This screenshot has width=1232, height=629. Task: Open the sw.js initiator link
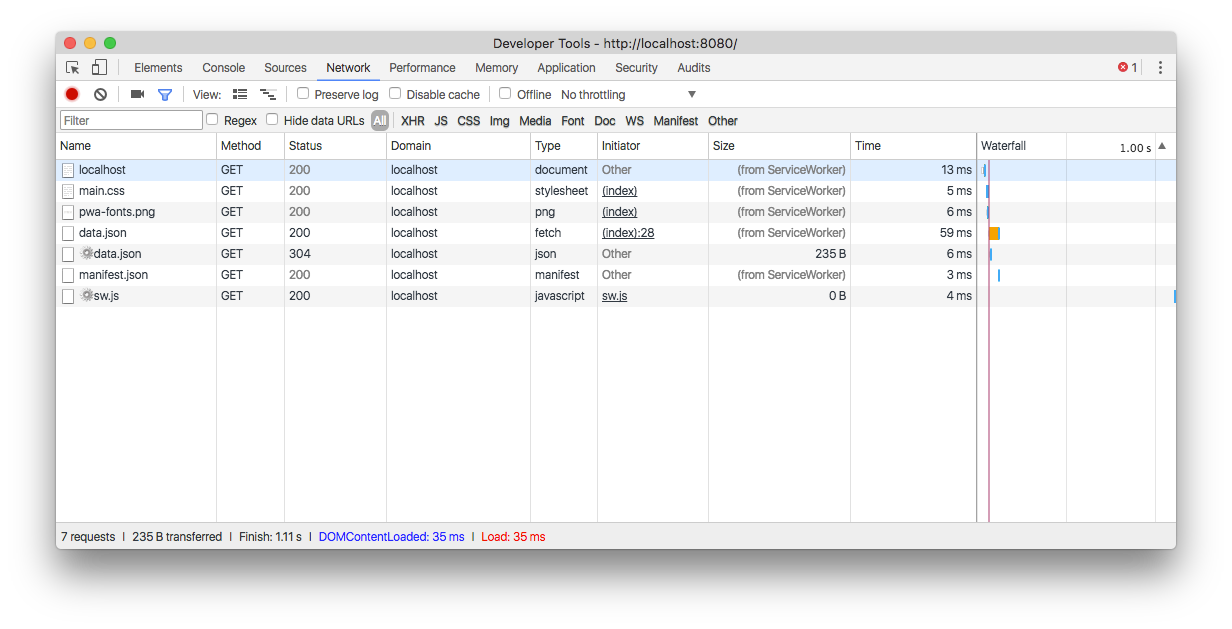614,296
